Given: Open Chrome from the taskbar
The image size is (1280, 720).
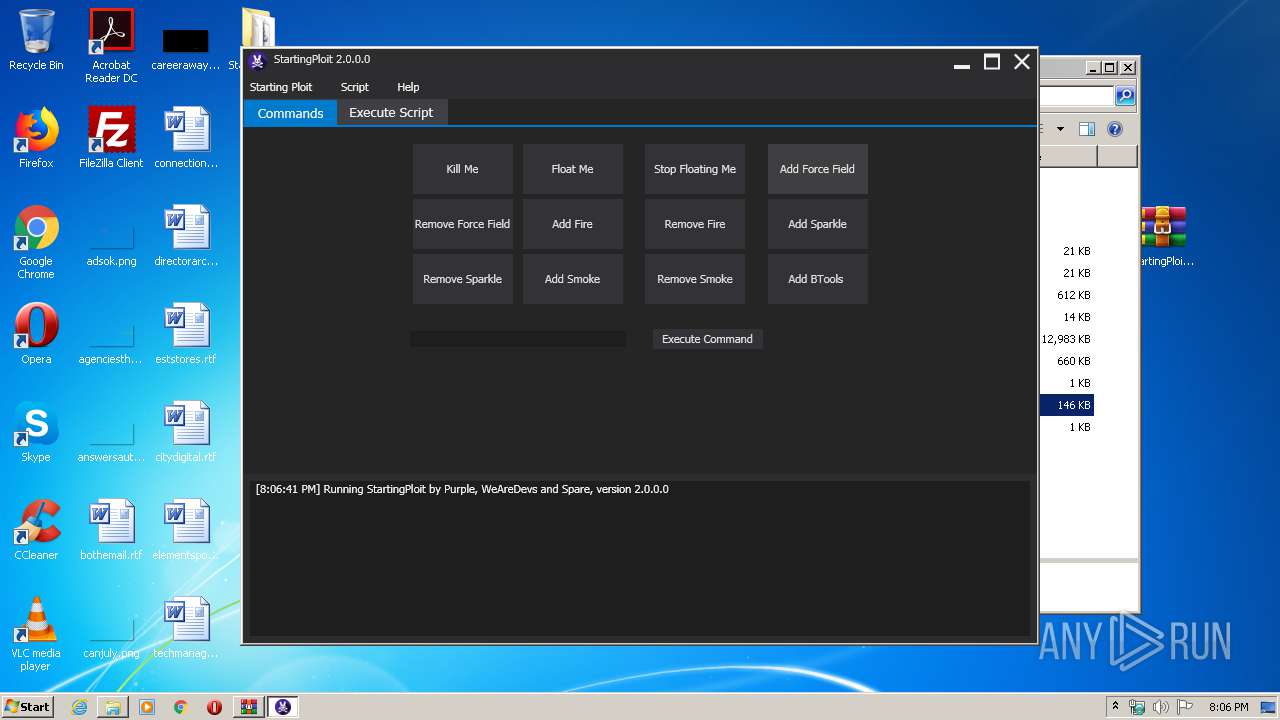Looking at the screenshot, I should pyautogui.click(x=181, y=707).
